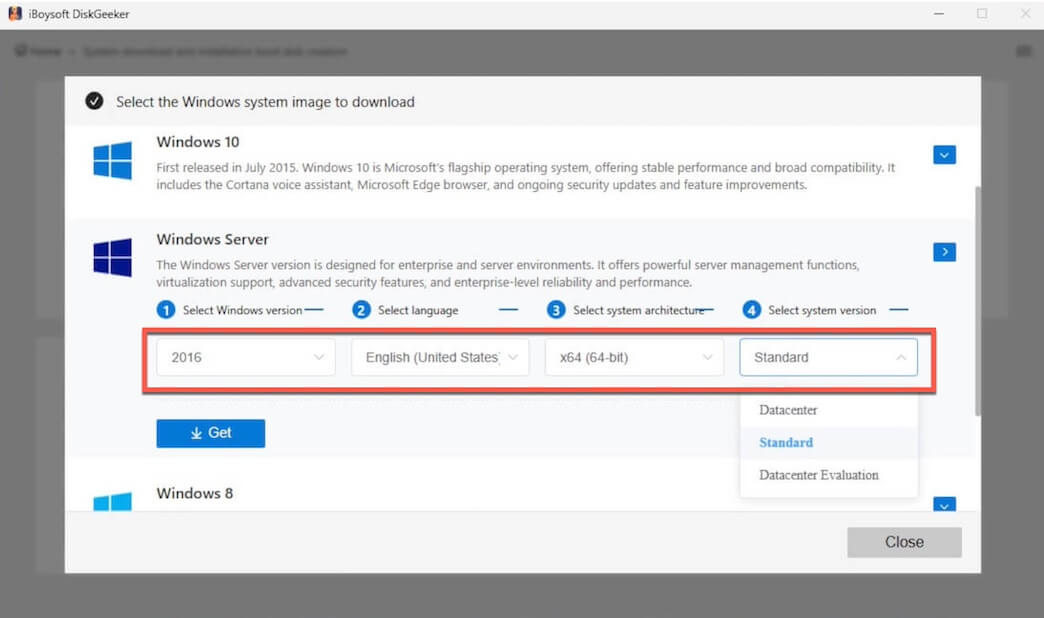Click the Get download button
The width and height of the screenshot is (1044, 618).
(210, 433)
